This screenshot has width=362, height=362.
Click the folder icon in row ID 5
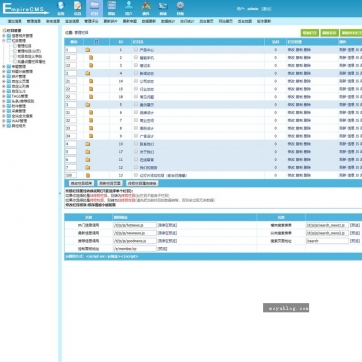click(88, 105)
